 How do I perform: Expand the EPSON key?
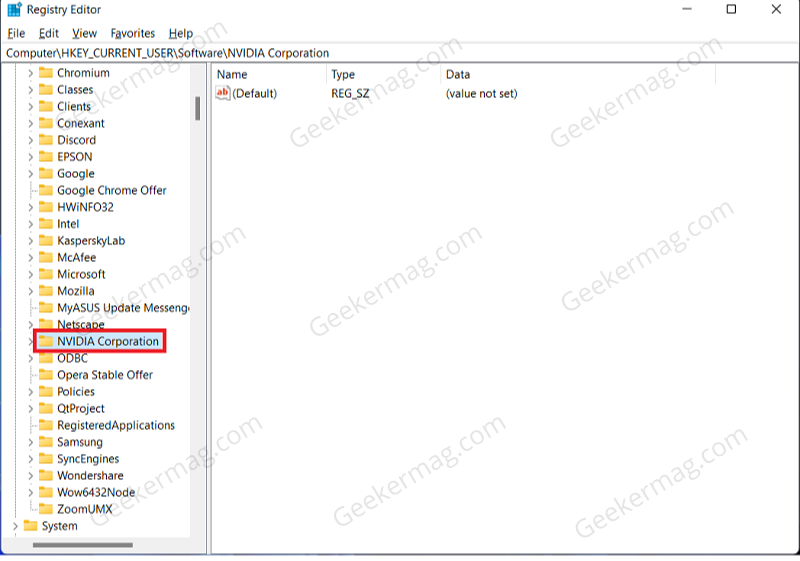[30, 157]
